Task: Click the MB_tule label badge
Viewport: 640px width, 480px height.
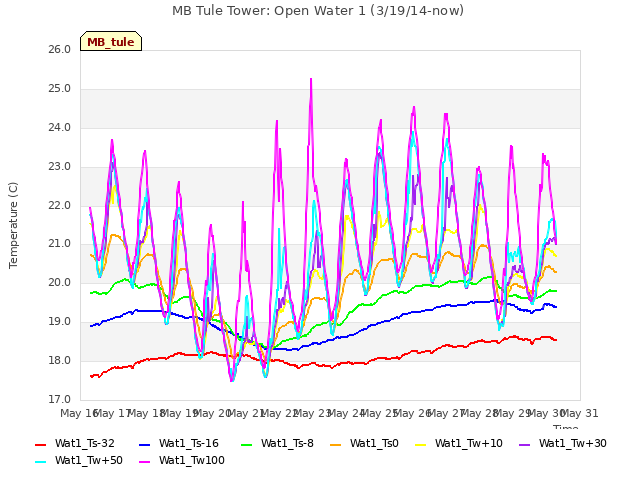Action: [x=111, y=41]
